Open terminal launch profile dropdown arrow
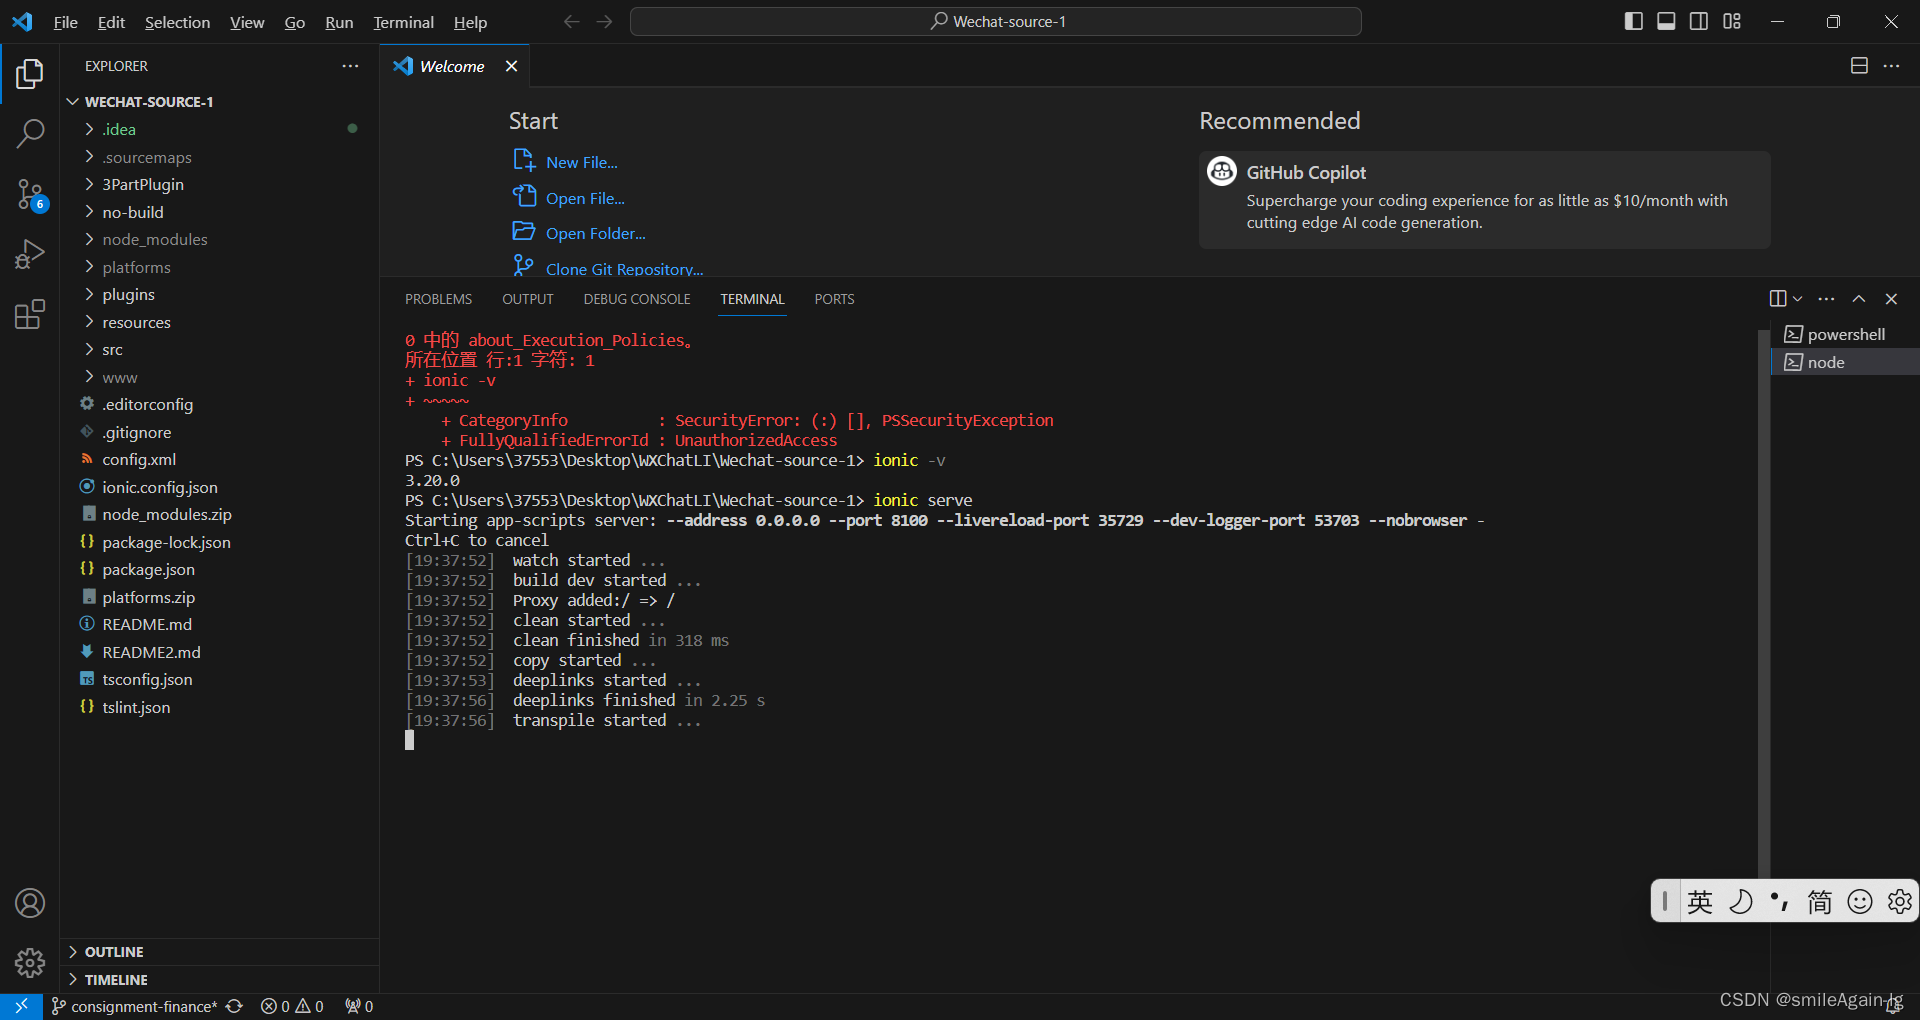 coord(1798,299)
